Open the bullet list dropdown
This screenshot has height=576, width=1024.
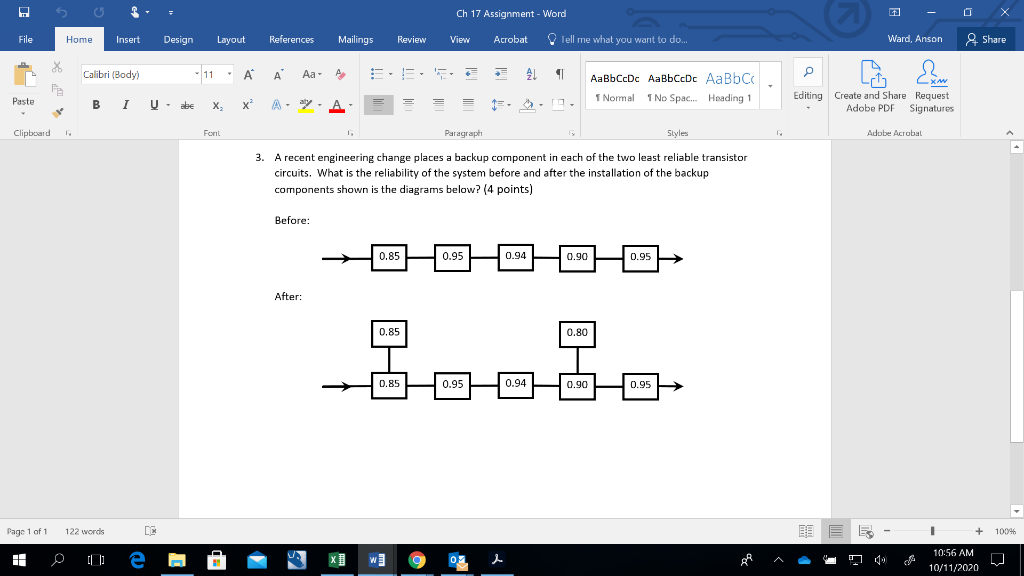(390, 74)
